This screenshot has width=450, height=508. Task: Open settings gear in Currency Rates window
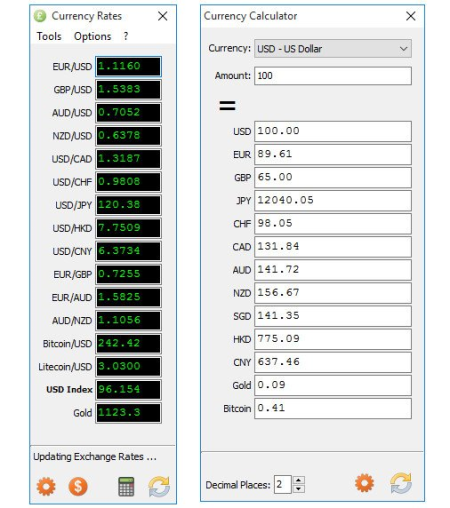(46, 486)
